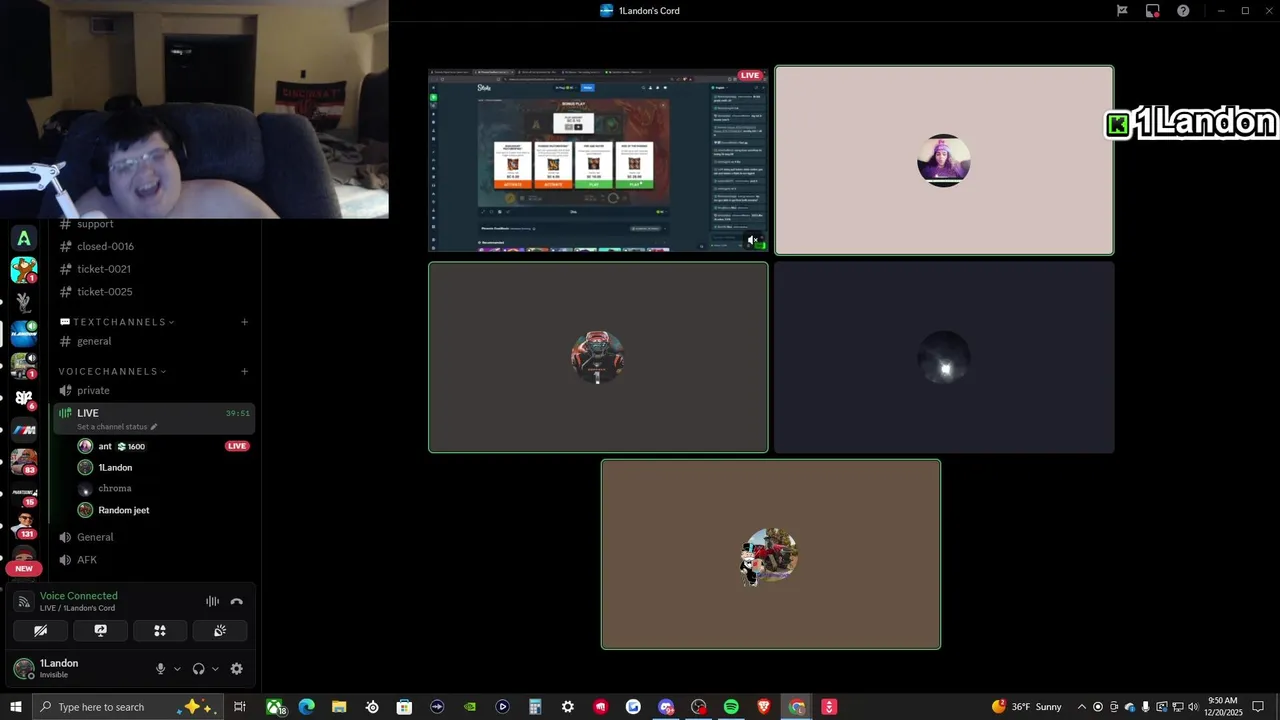Open voice connection details signal icon
1280x720 pixels.
pos(24,602)
